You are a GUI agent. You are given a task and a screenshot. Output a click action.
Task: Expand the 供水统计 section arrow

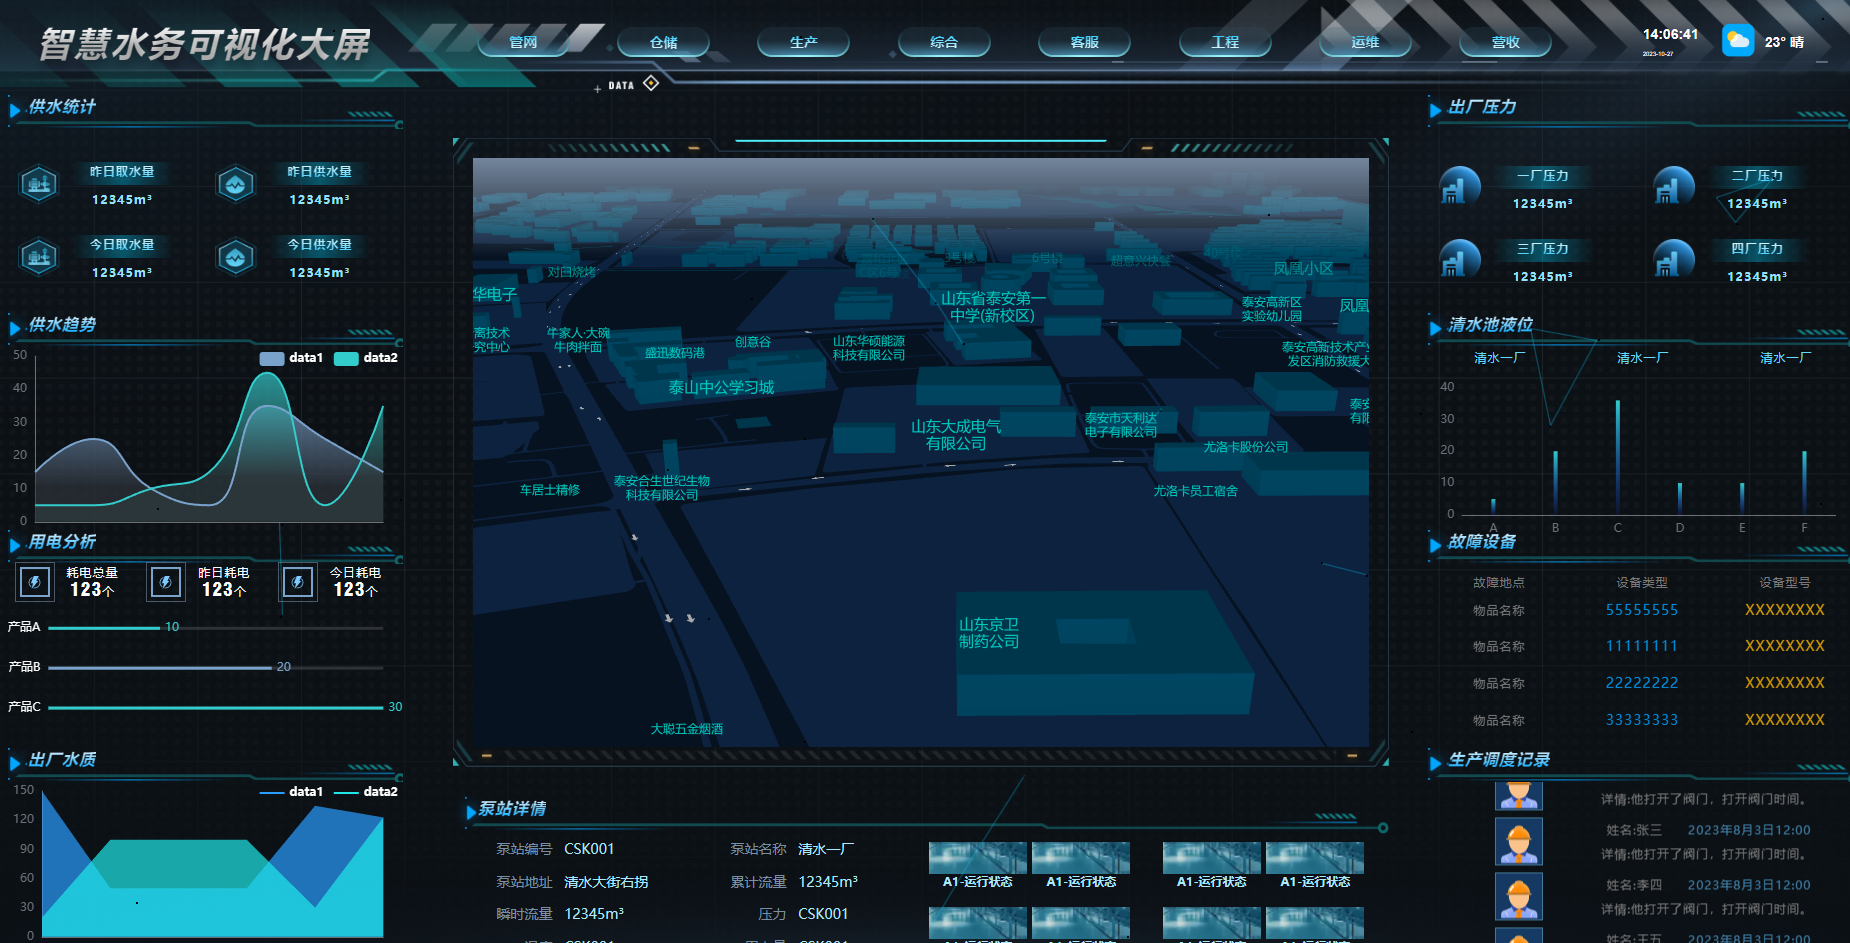15,109
